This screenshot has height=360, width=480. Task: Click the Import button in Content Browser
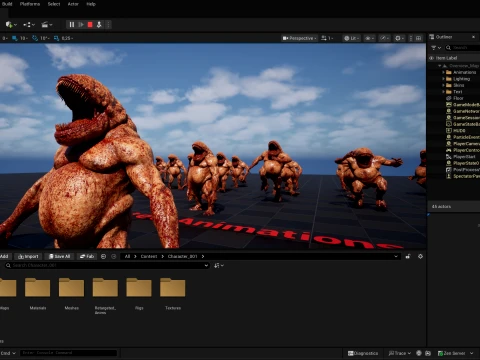pyautogui.click(x=29, y=256)
